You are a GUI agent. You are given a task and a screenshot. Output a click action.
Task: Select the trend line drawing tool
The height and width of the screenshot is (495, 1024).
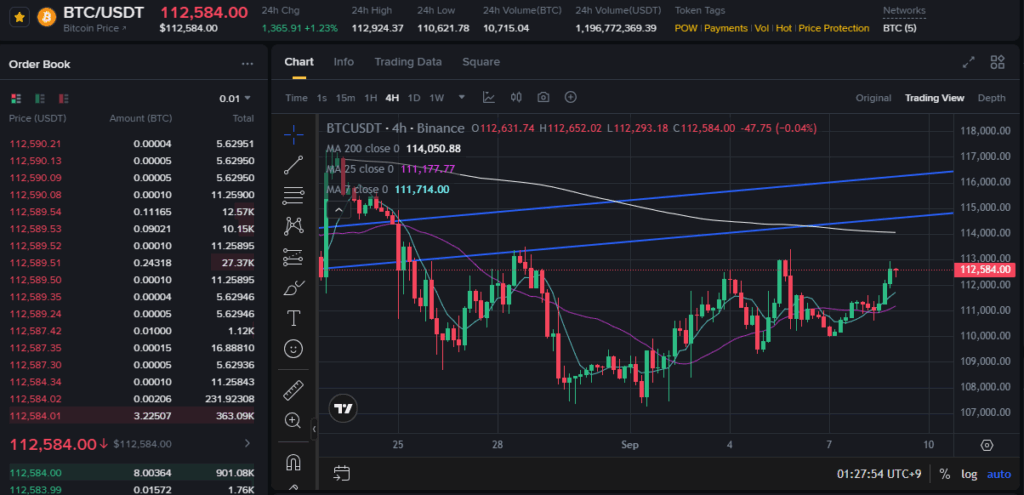[294, 165]
